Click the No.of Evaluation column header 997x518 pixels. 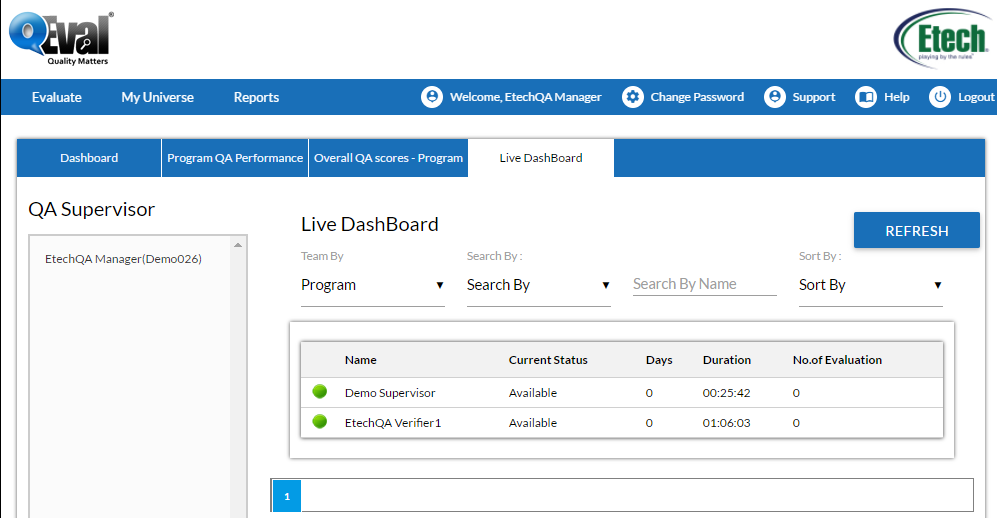[x=837, y=360]
